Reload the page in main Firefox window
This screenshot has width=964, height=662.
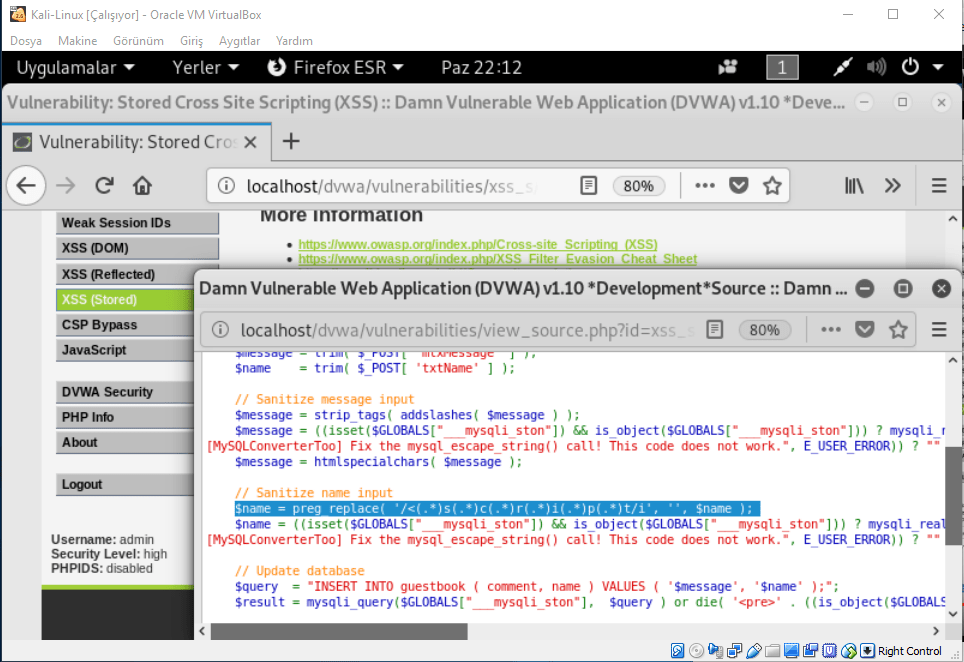(104, 186)
